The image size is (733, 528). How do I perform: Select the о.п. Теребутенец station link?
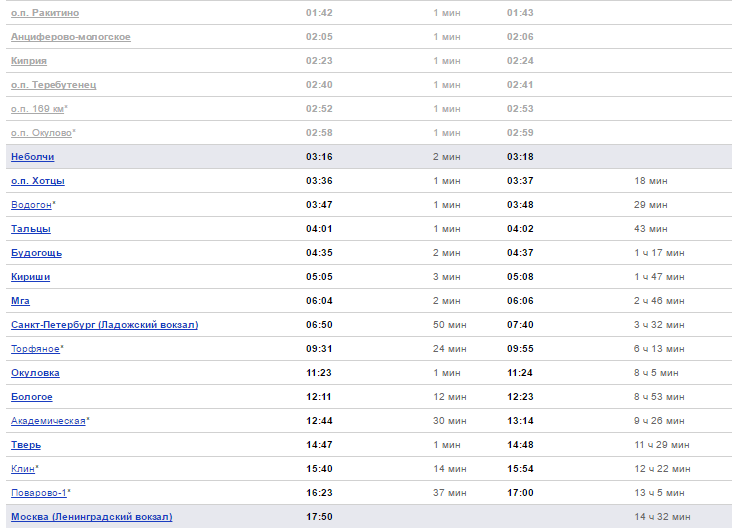pyautogui.click(x=53, y=85)
